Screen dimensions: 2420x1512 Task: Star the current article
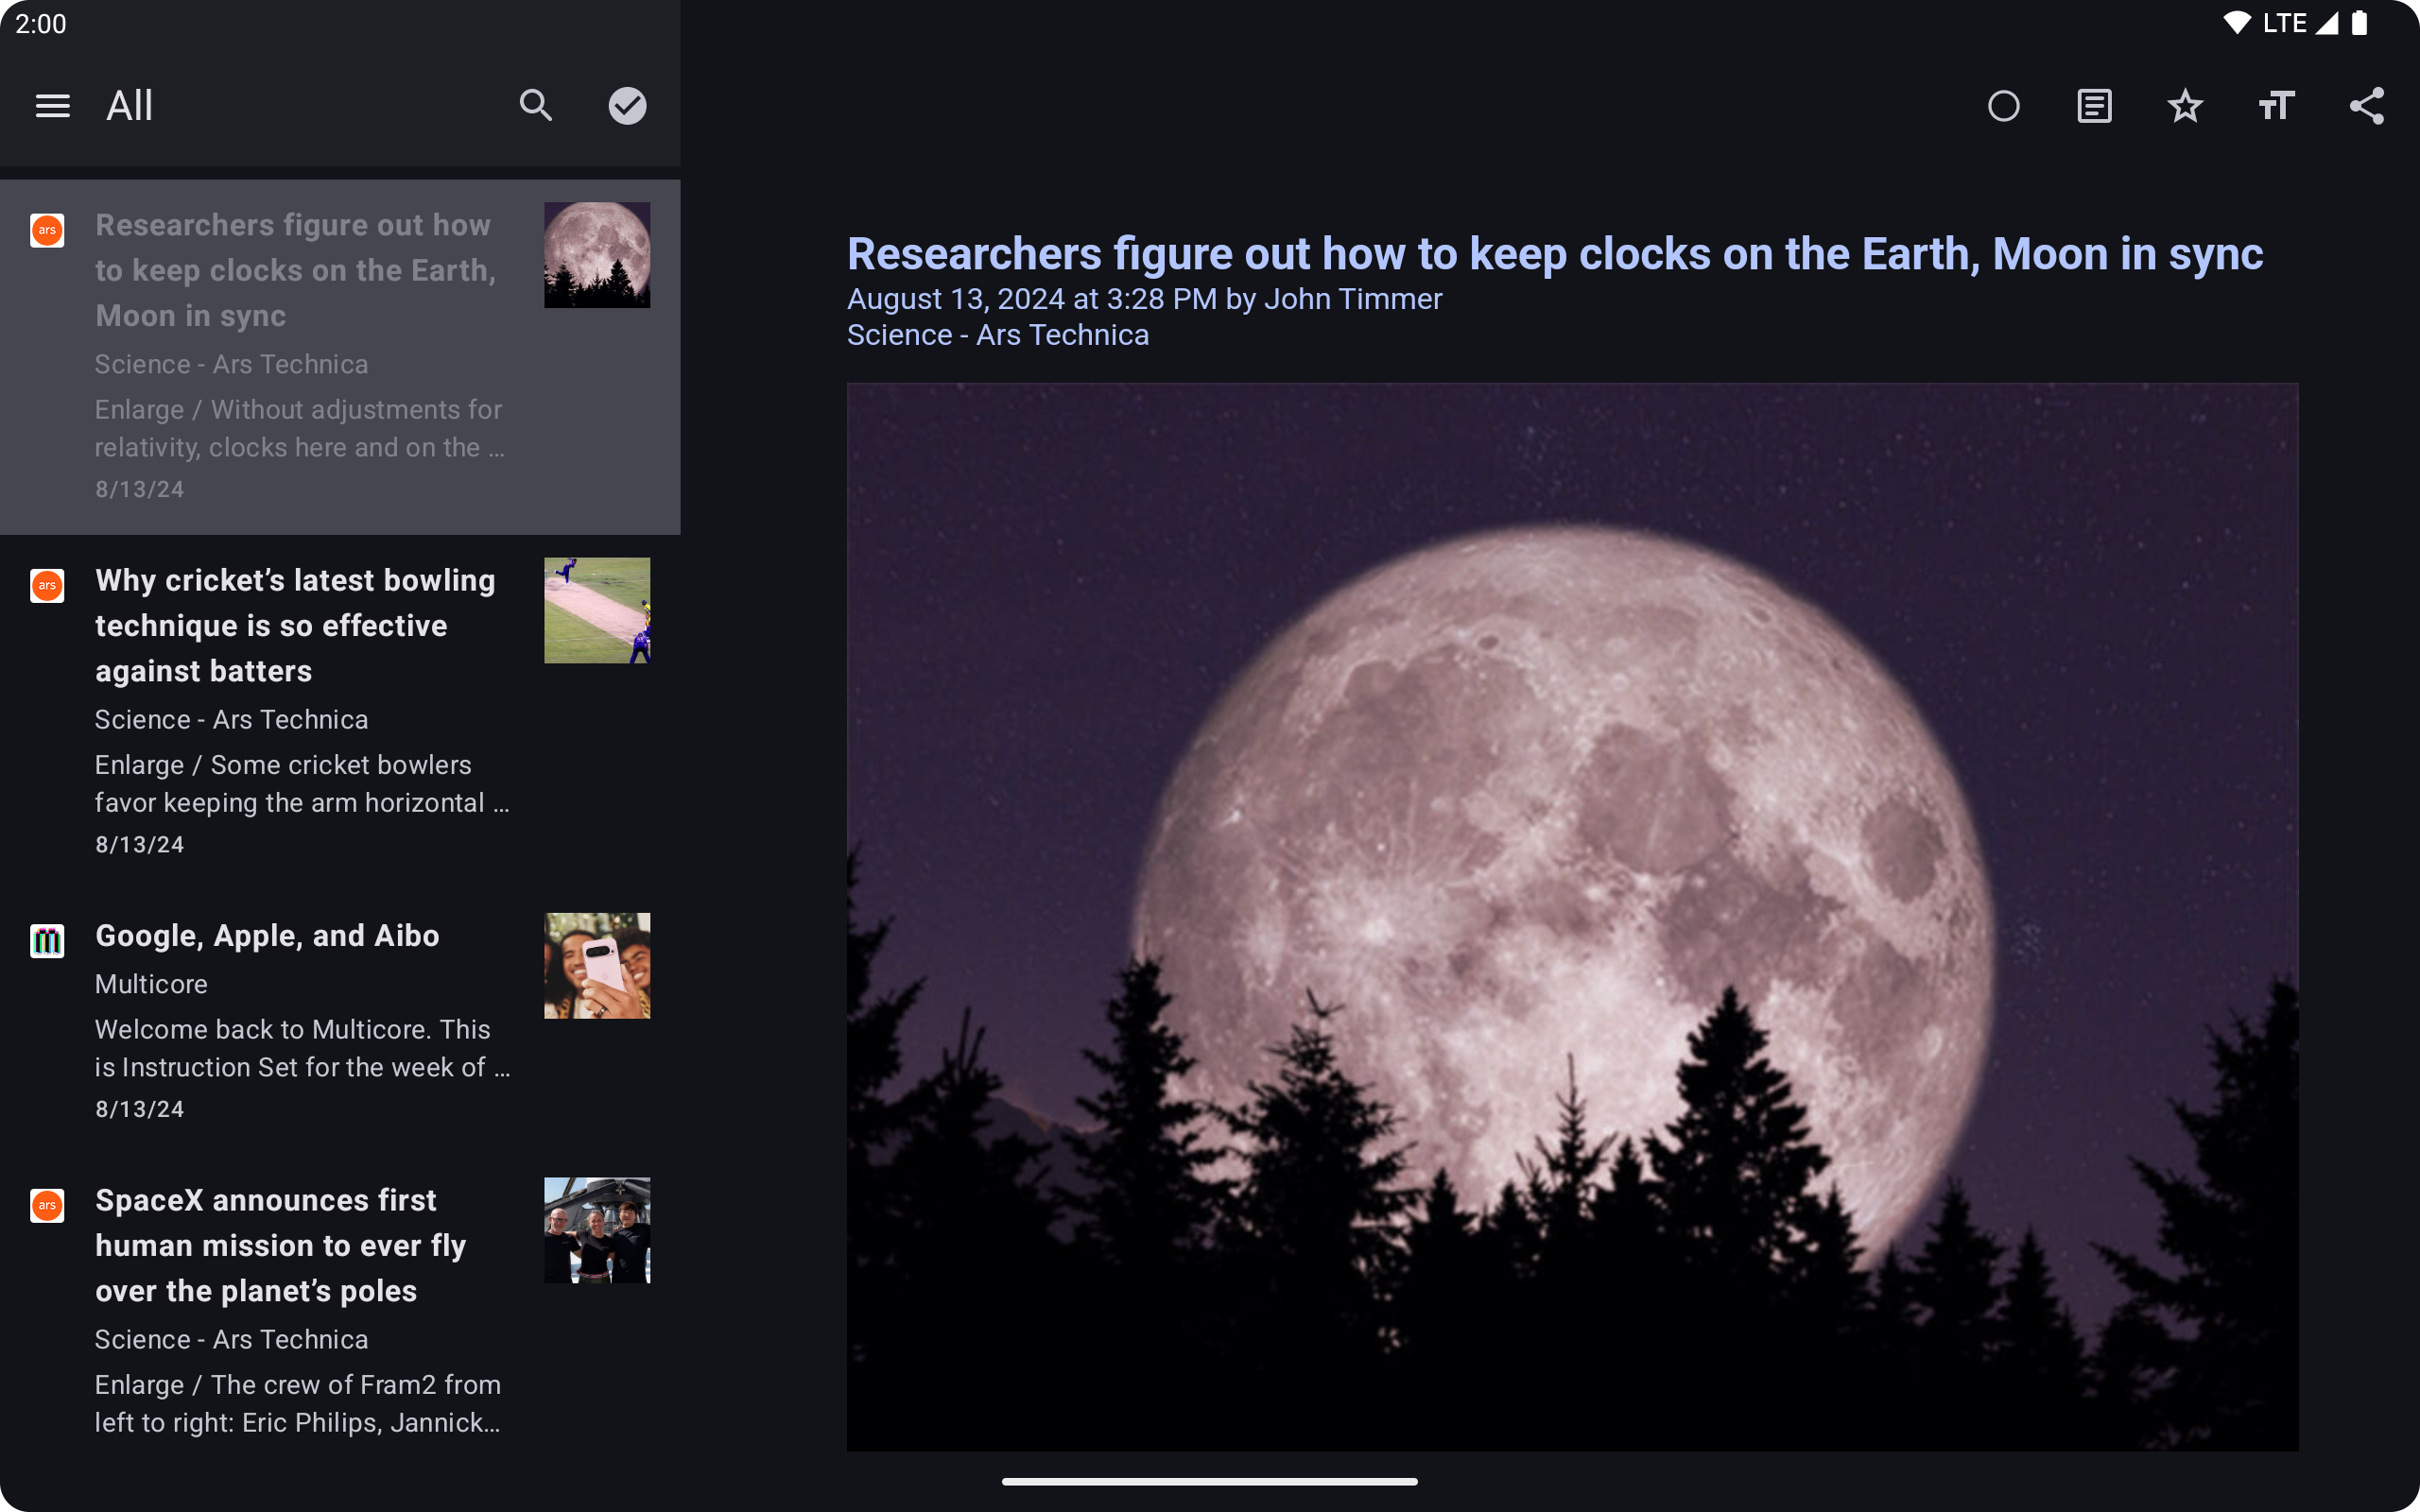(2185, 106)
